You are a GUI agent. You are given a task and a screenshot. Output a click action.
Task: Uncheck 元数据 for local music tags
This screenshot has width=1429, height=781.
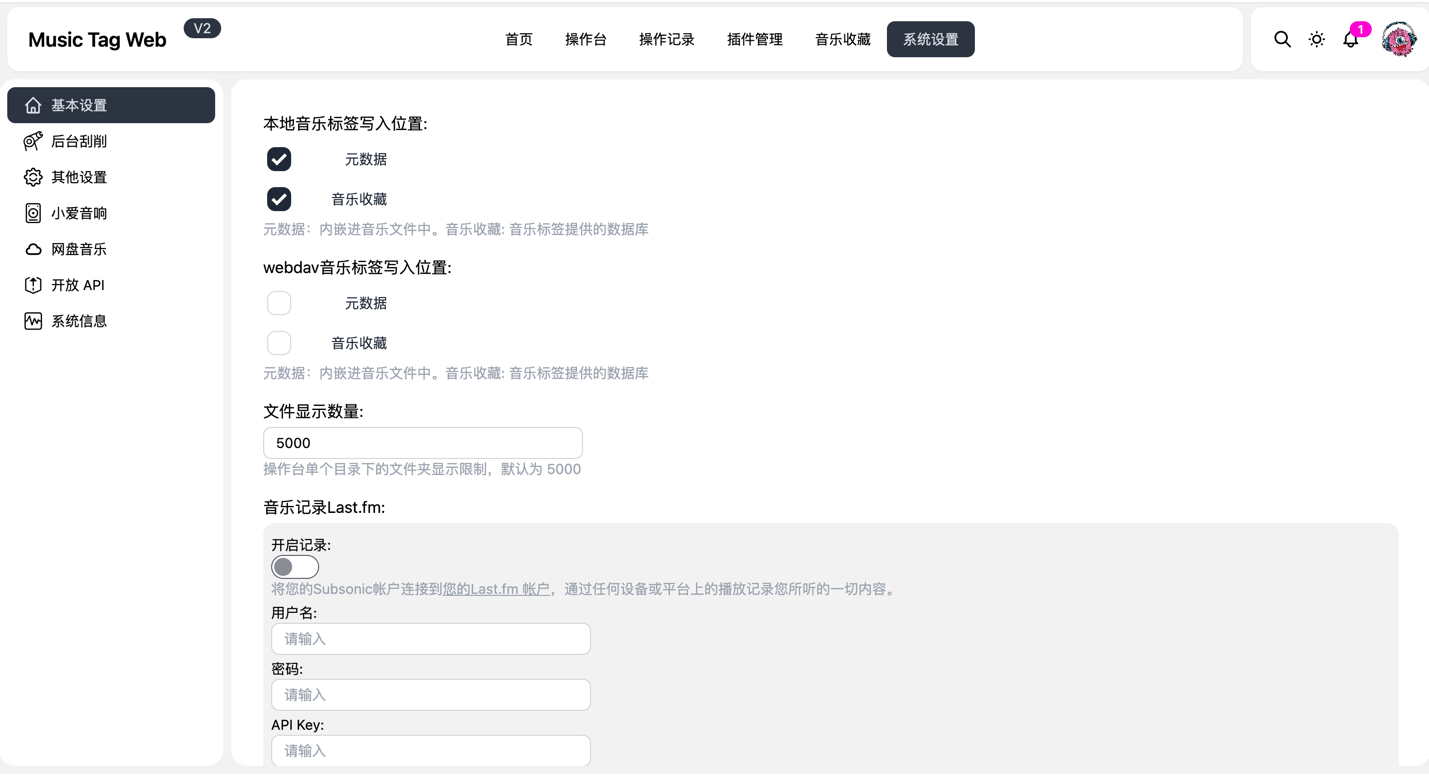tap(278, 159)
